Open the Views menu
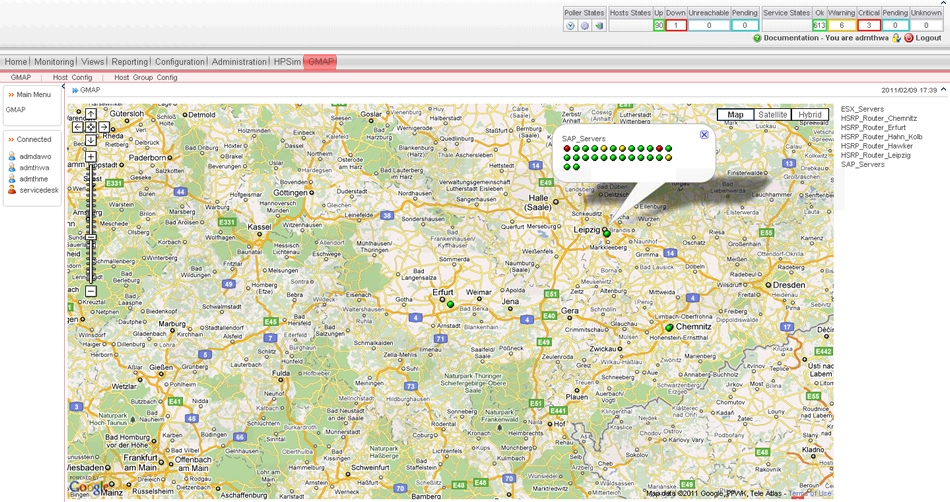Viewport: 950px width, 502px height. pyautogui.click(x=92, y=62)
